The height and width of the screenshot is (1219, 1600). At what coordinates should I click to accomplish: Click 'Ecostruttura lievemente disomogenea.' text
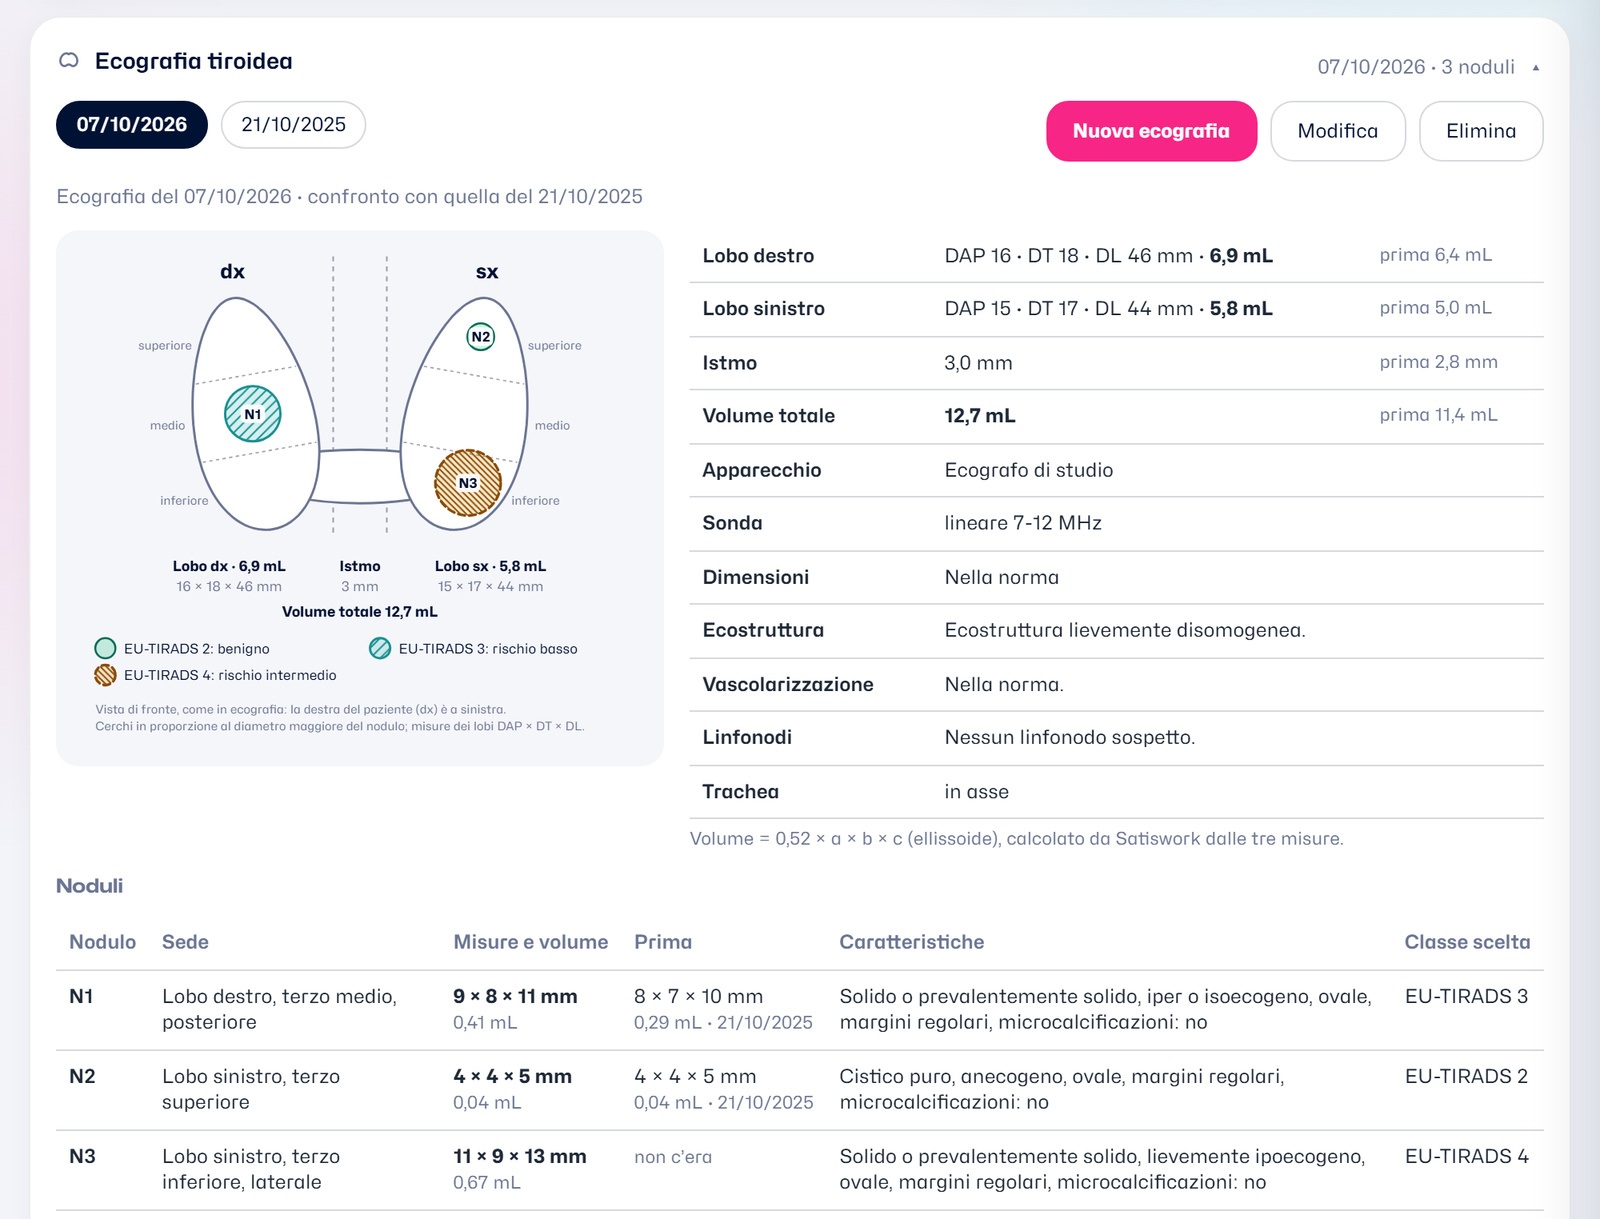click(1125, 630)
